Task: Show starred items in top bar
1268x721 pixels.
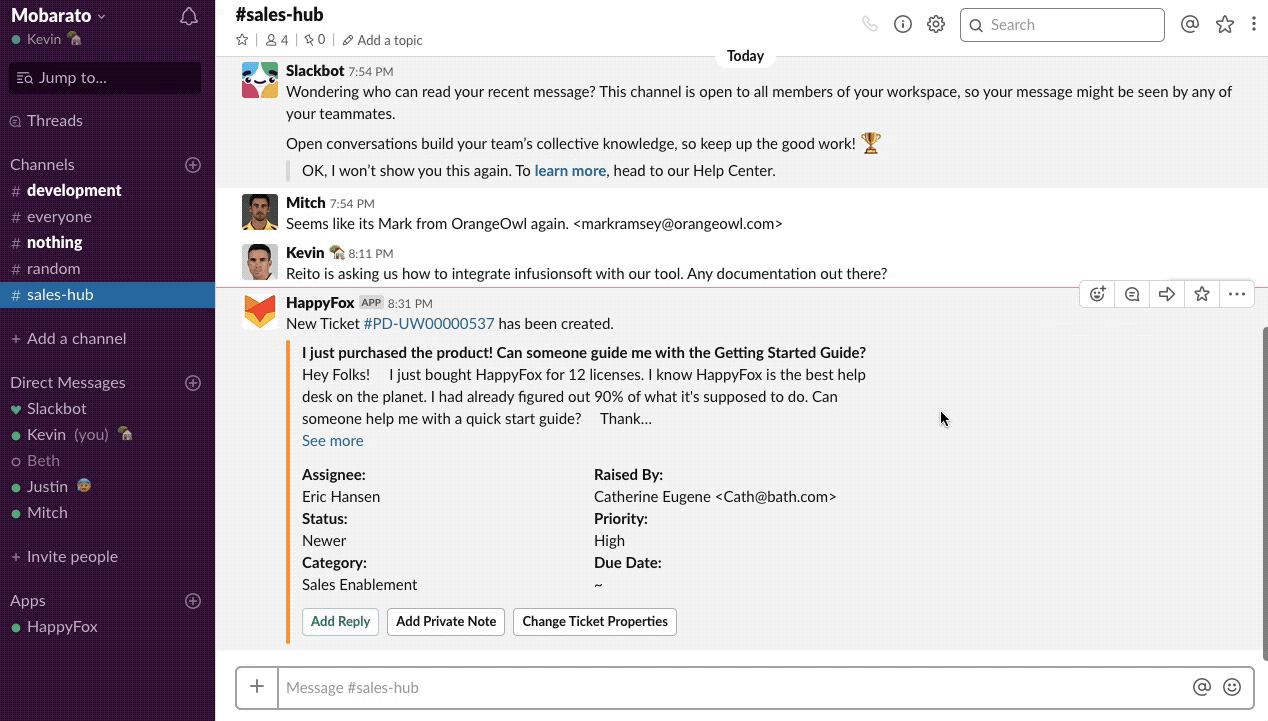Action: point(1225,24)
